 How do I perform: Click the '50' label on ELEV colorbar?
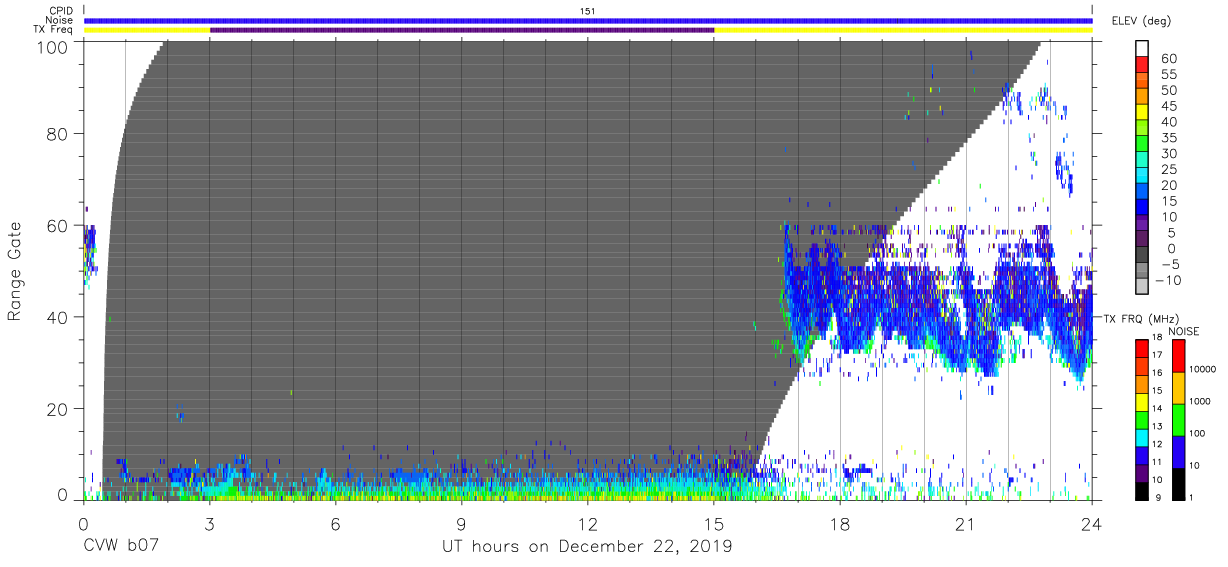click(1168, 91)
